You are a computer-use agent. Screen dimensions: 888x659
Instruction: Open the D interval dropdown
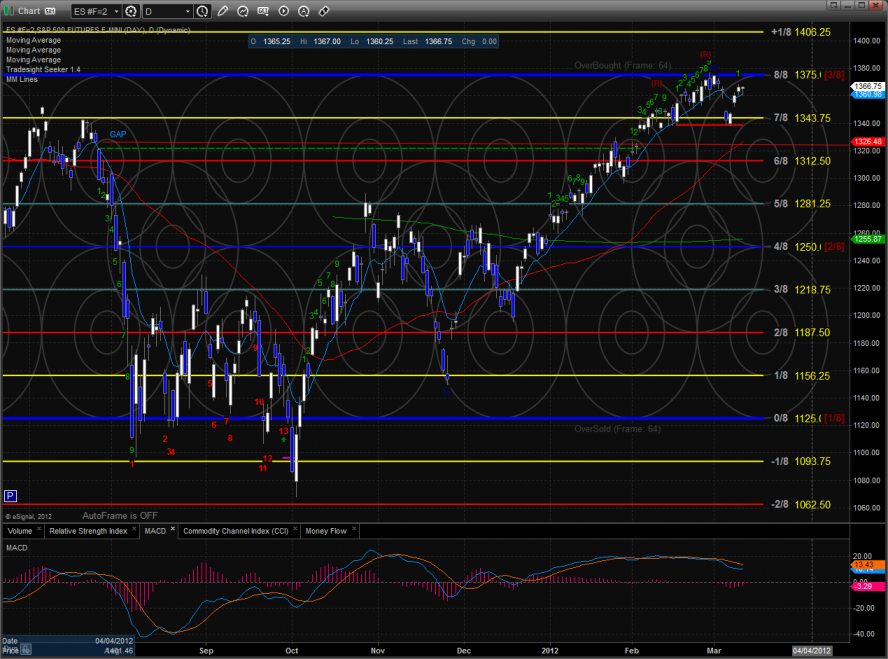pyautogui.click(x=187, y=11)
